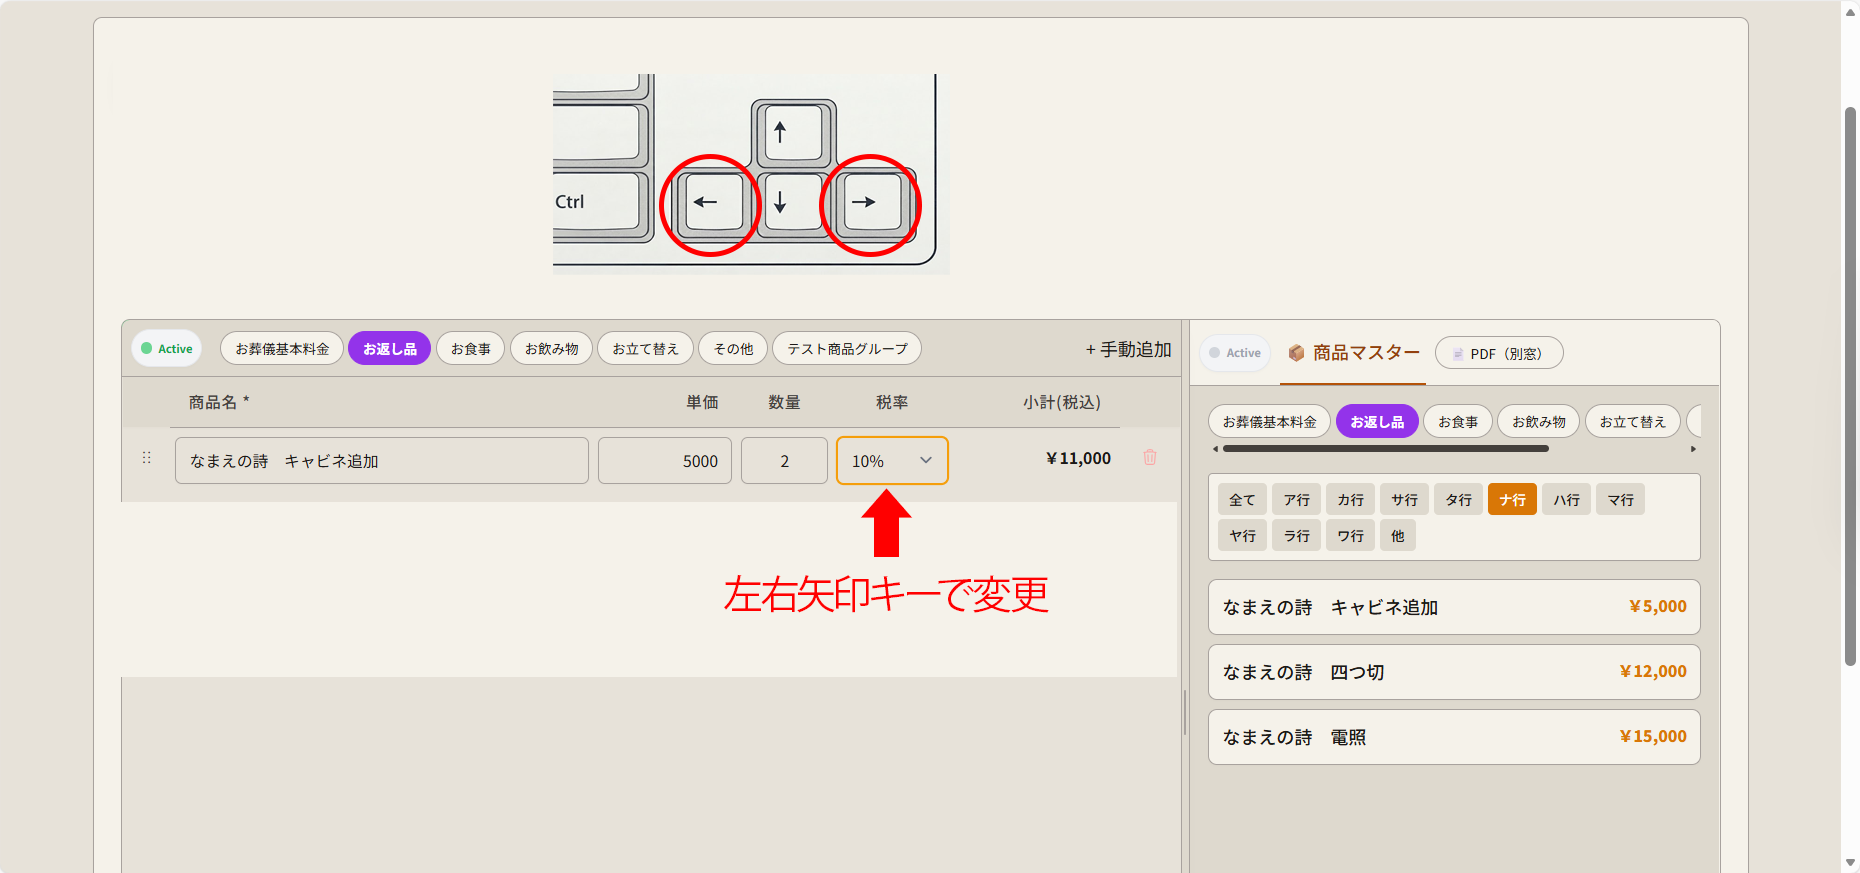Switch to the お食事 category in left panel

[470, 349]
